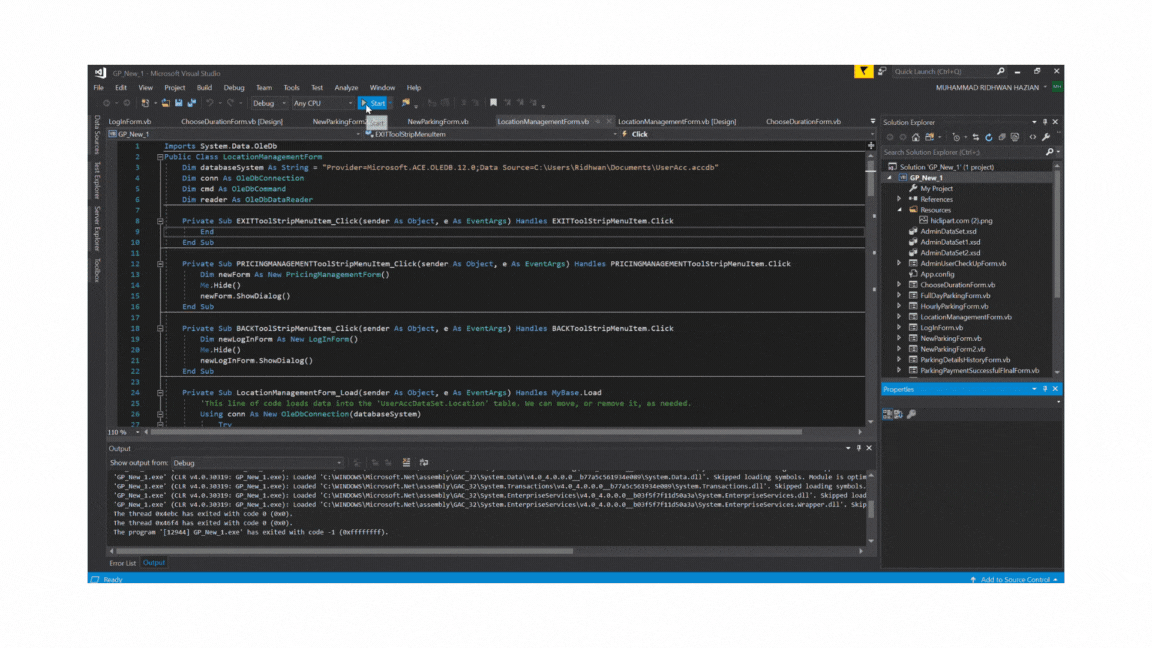Image resolution: width=1152 pixels, height=648 pixels.
Task: Open the Debug solution configuration dropdown
Action: (x=269, y=104)
